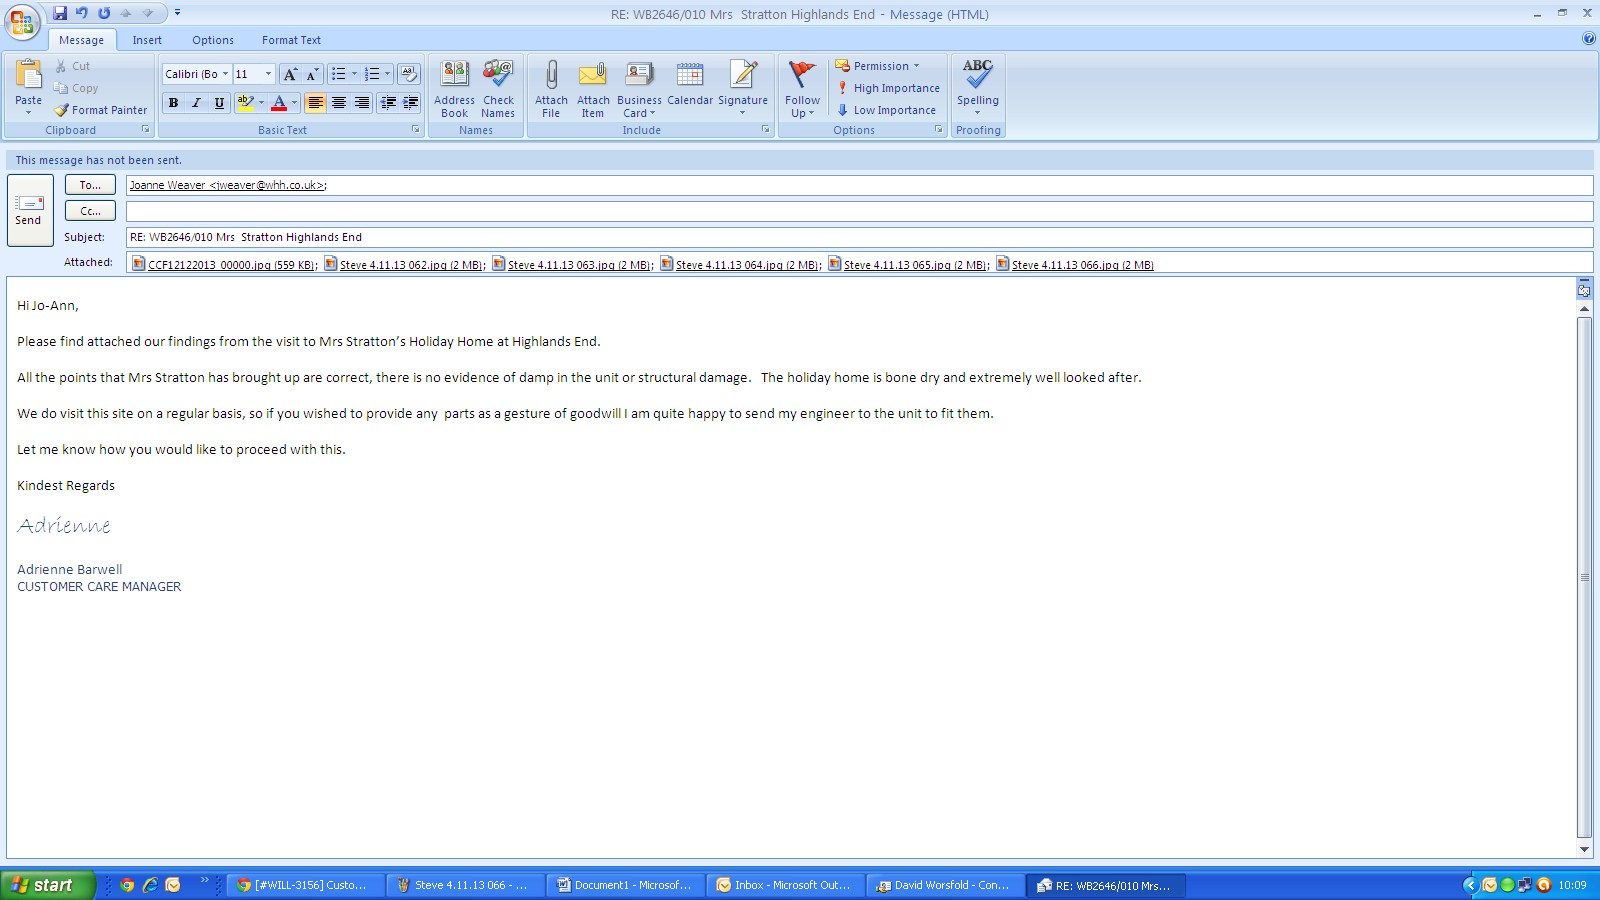The image size is (1600, 900).
Task: Shrink the font size
Action: [x=311, y=74]
